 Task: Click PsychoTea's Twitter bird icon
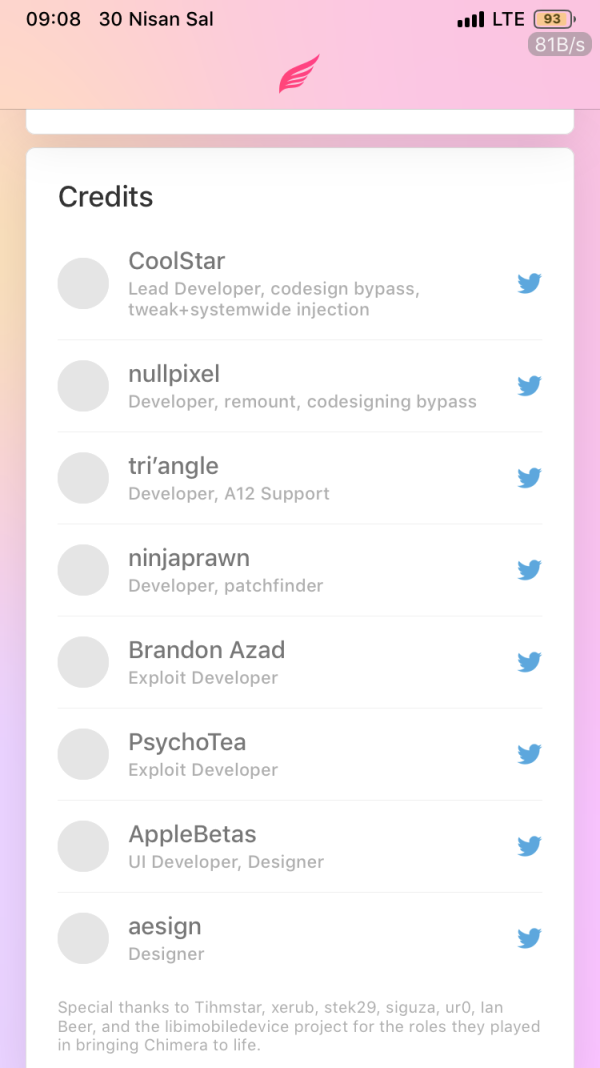pos(529,754)
